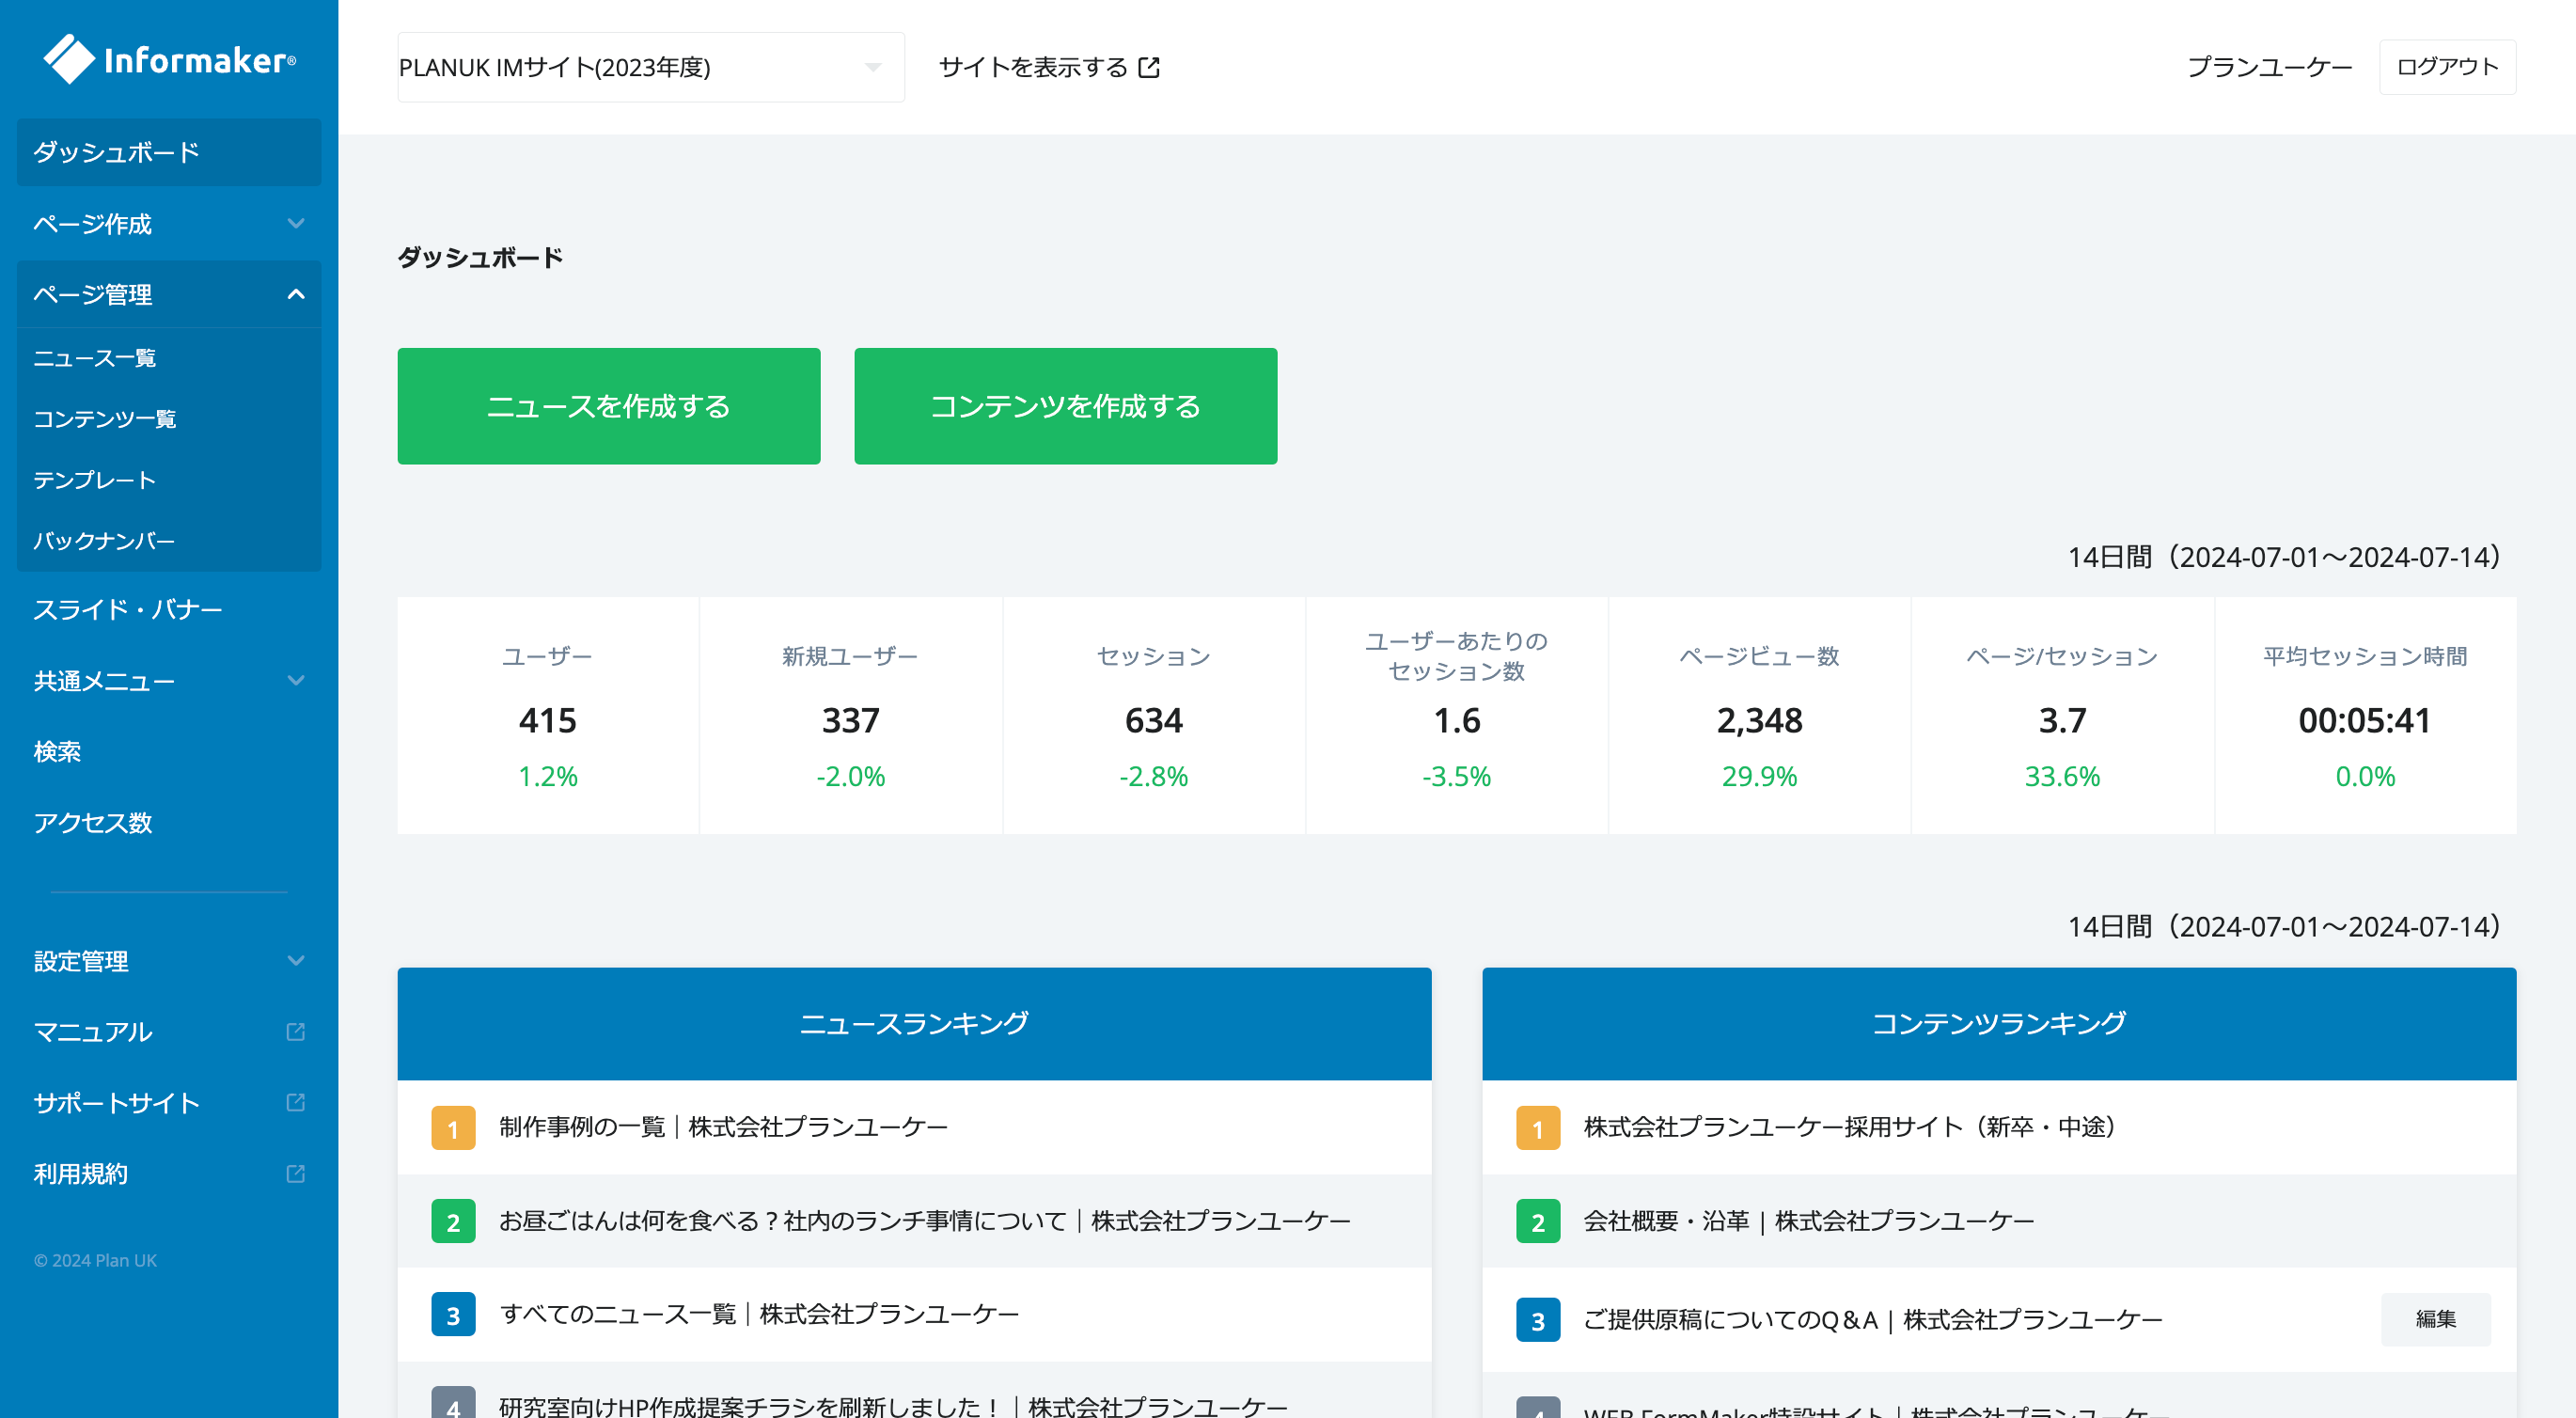Open the PLANUK IMサイト(2023年度) site selector
Screen dimensions: 2576x1418
tap(651, 67)
